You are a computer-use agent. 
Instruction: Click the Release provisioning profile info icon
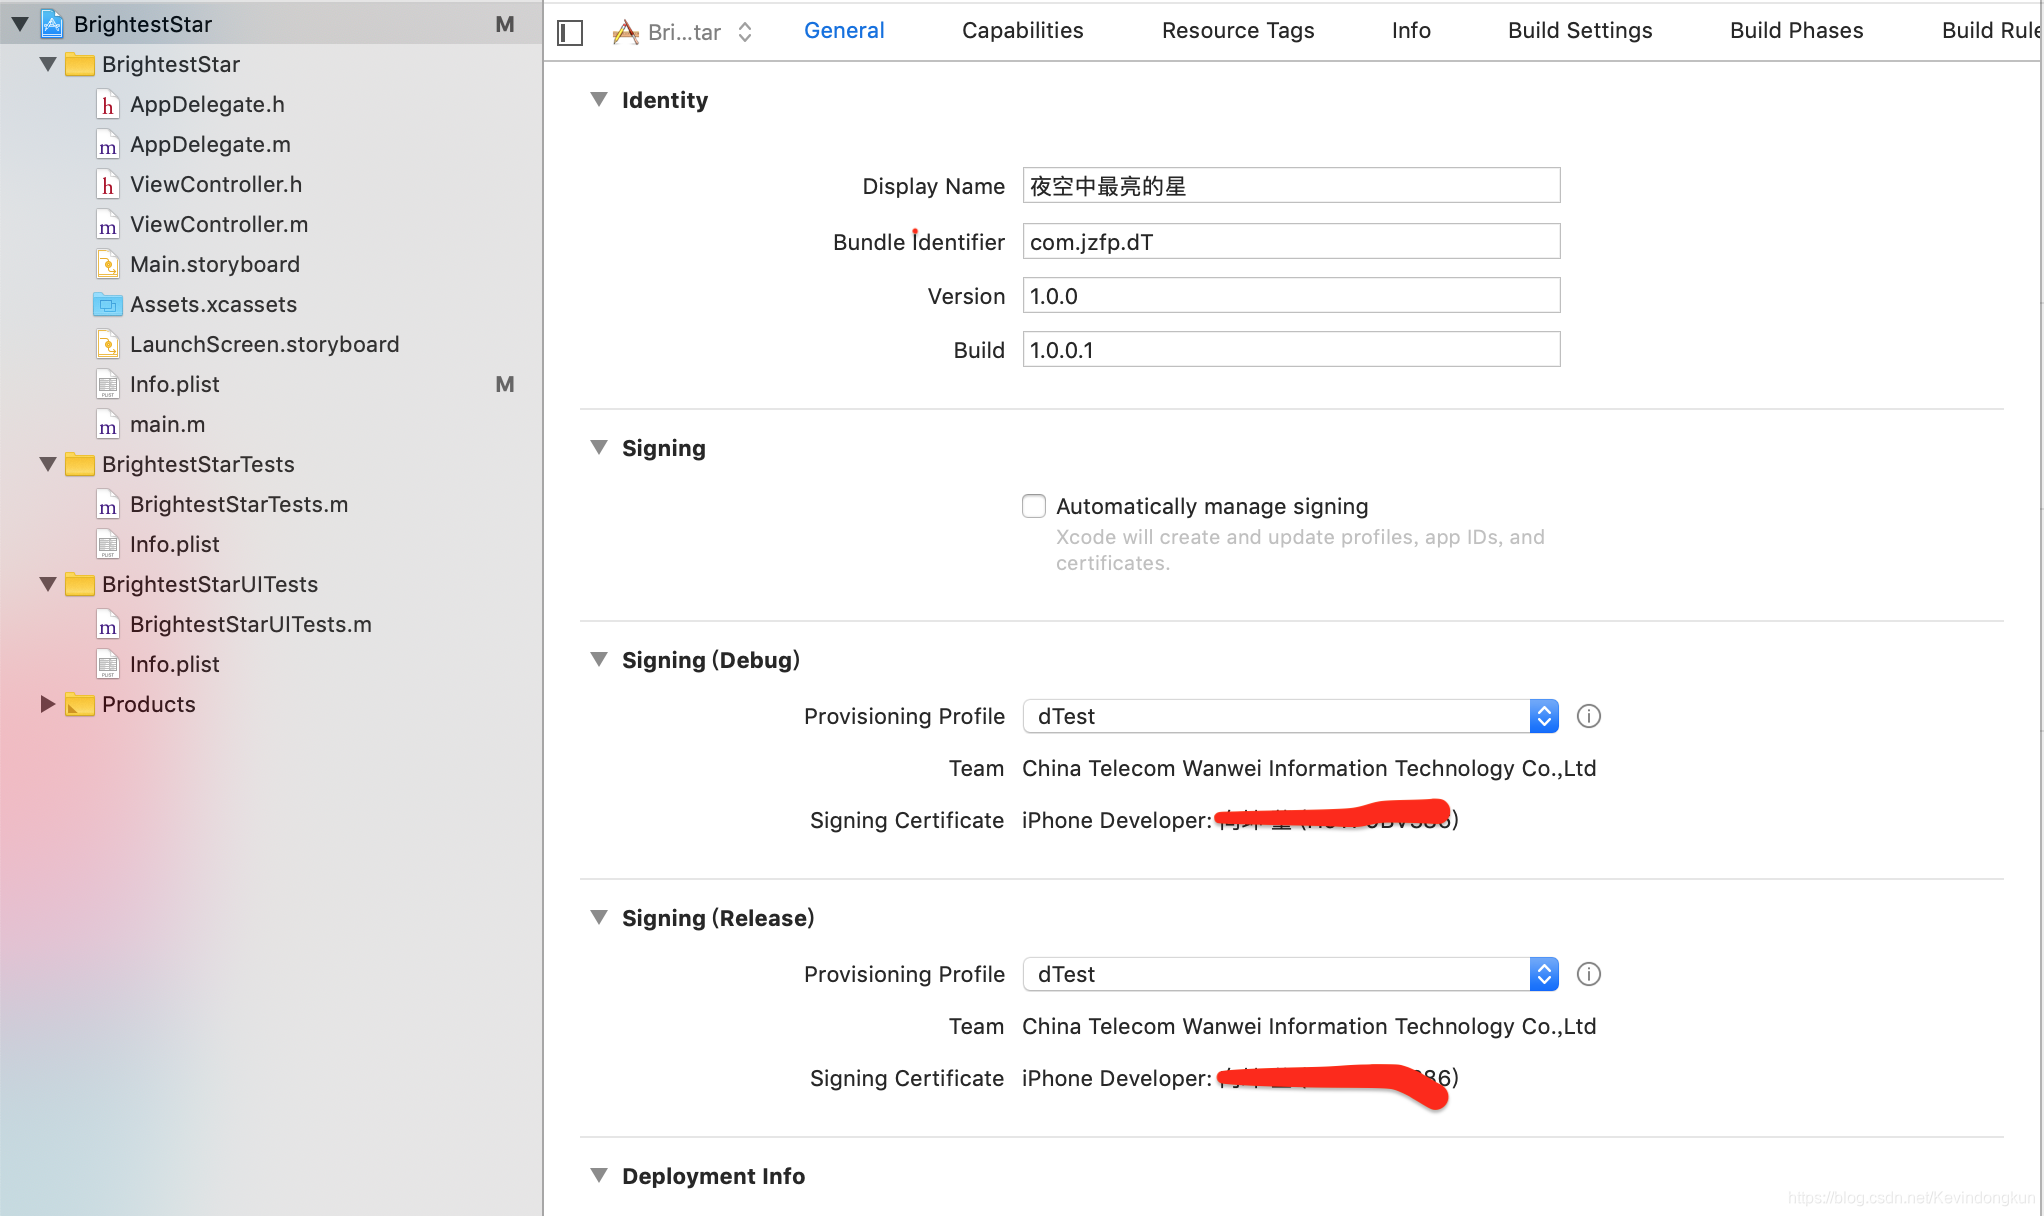(1588, 974)
